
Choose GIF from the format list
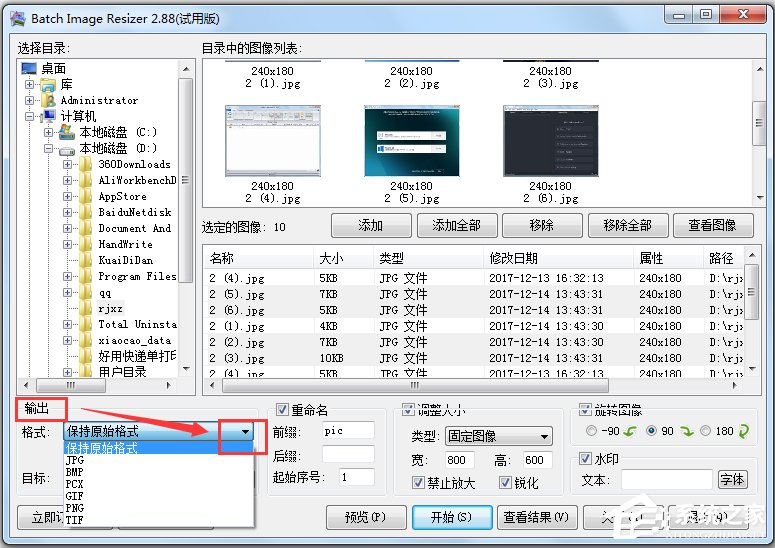click(159, 496)
